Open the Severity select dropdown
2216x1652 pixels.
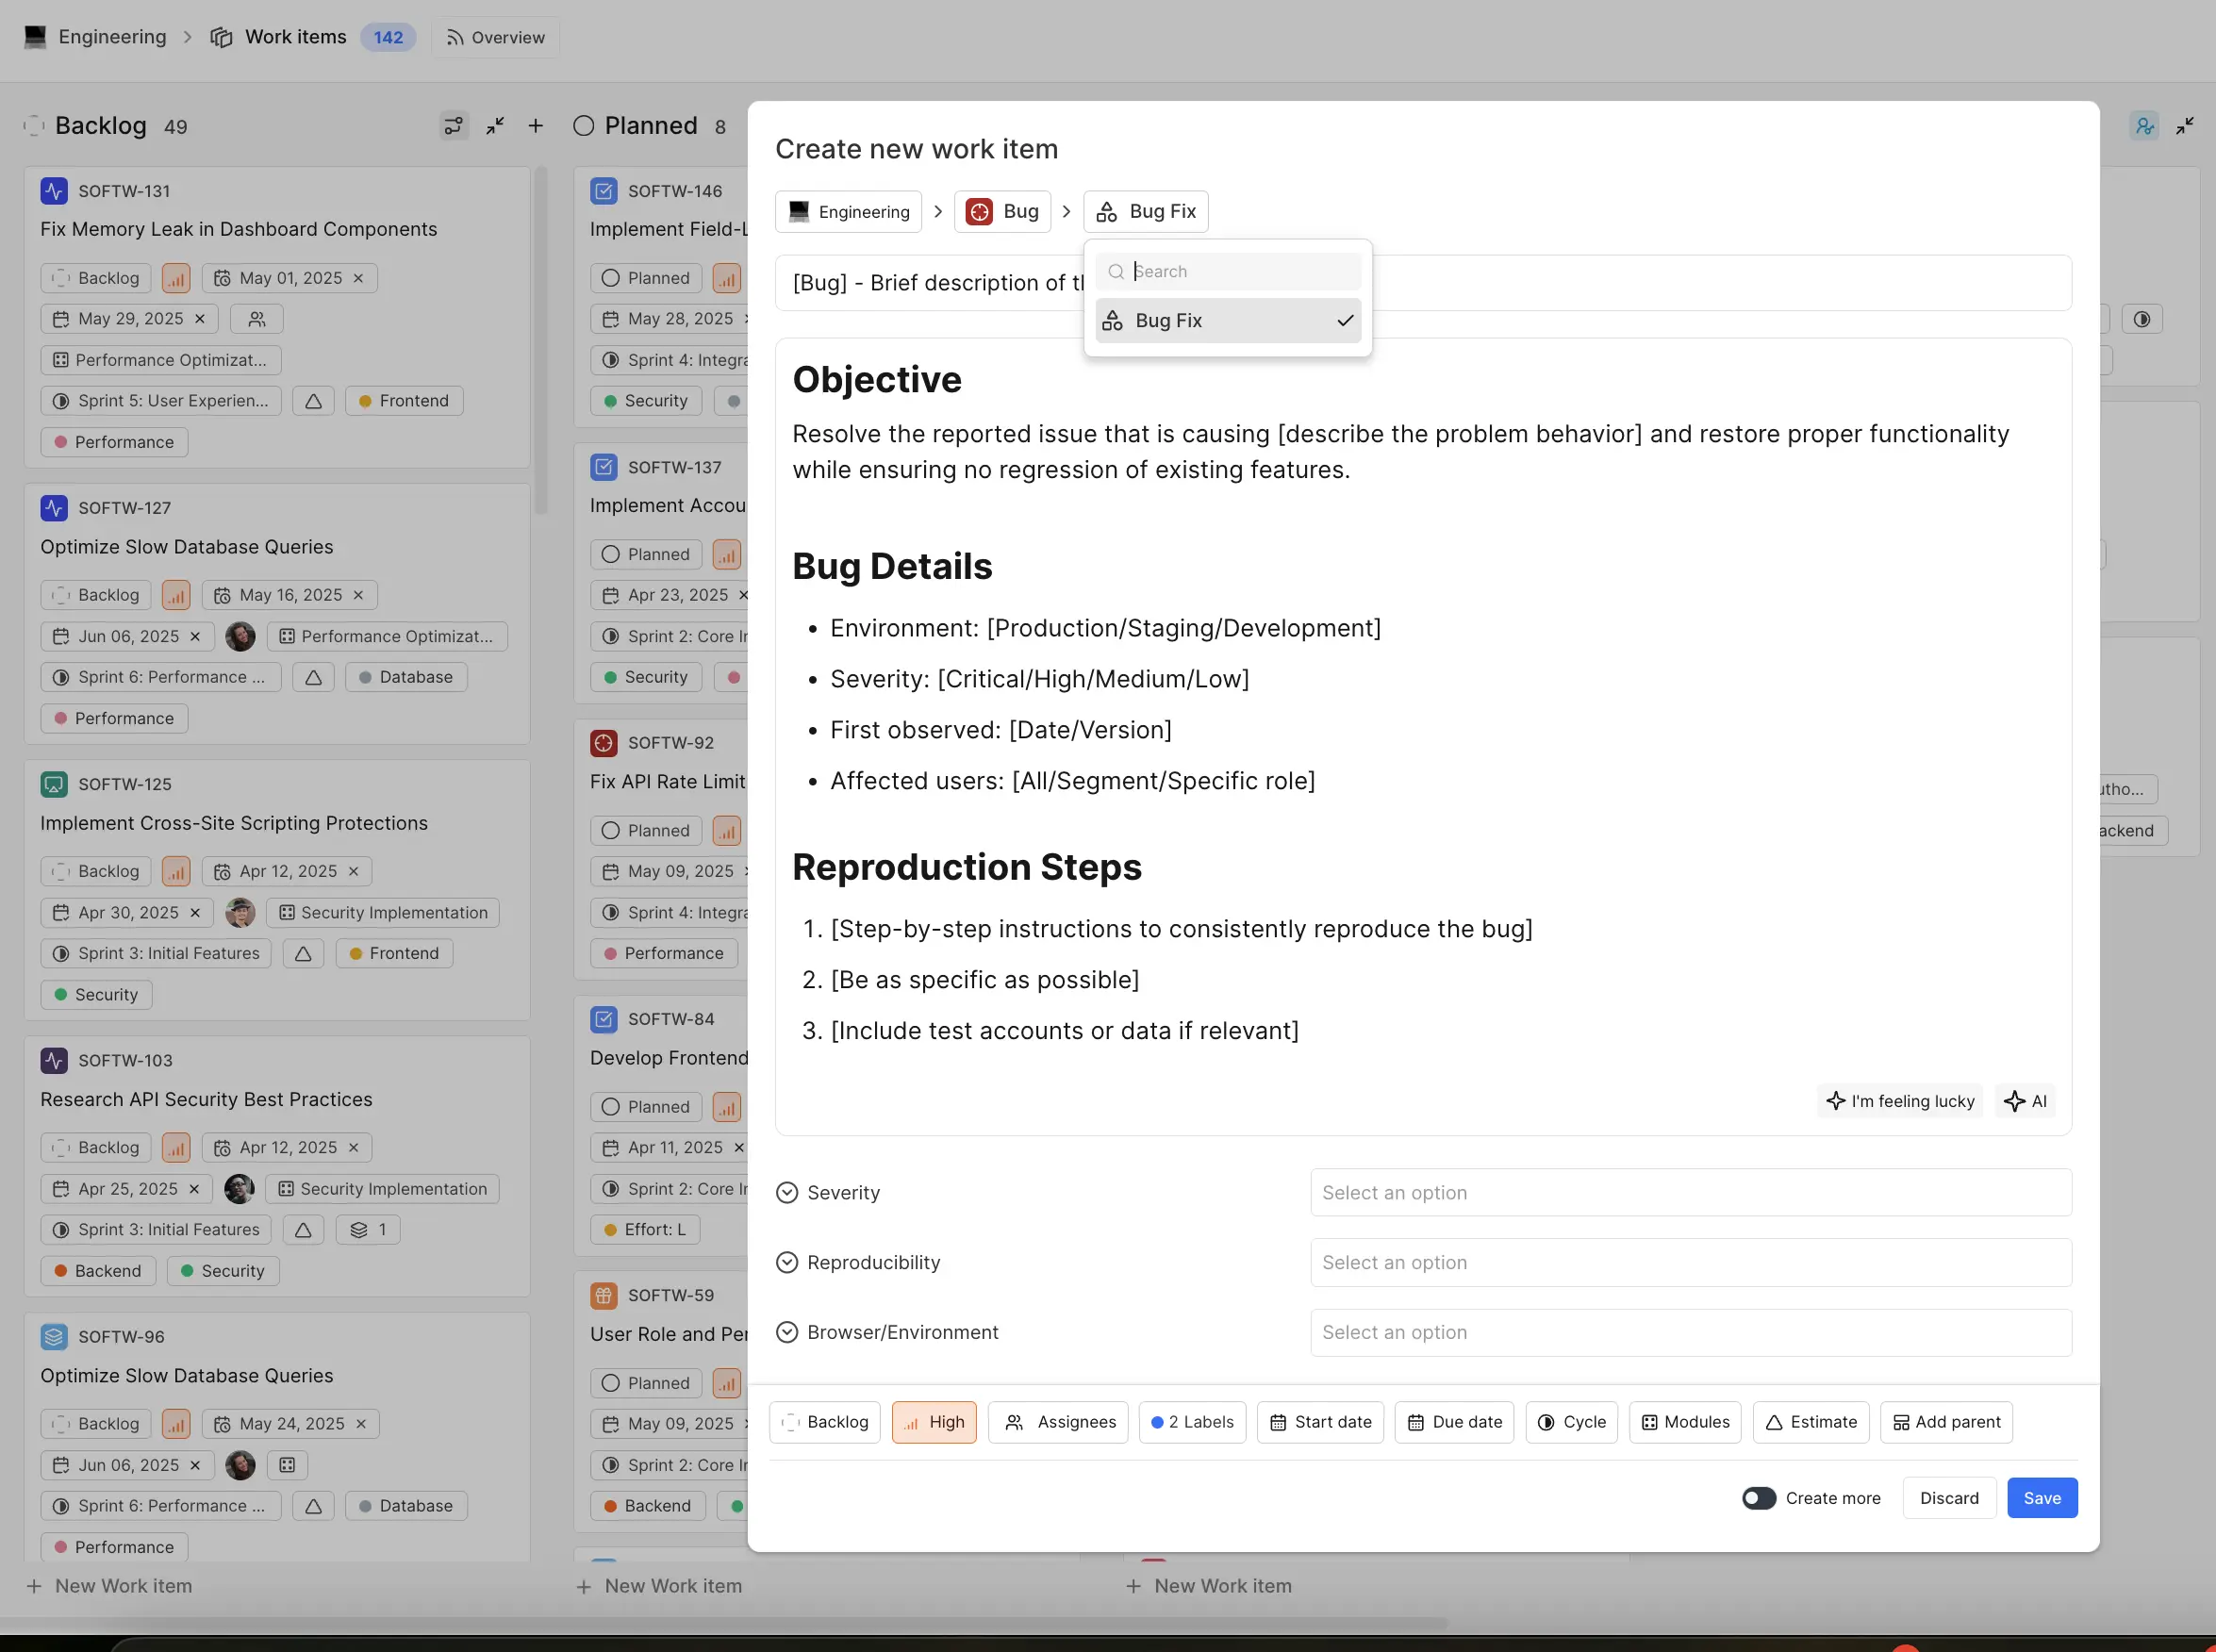point(1690,1192)
